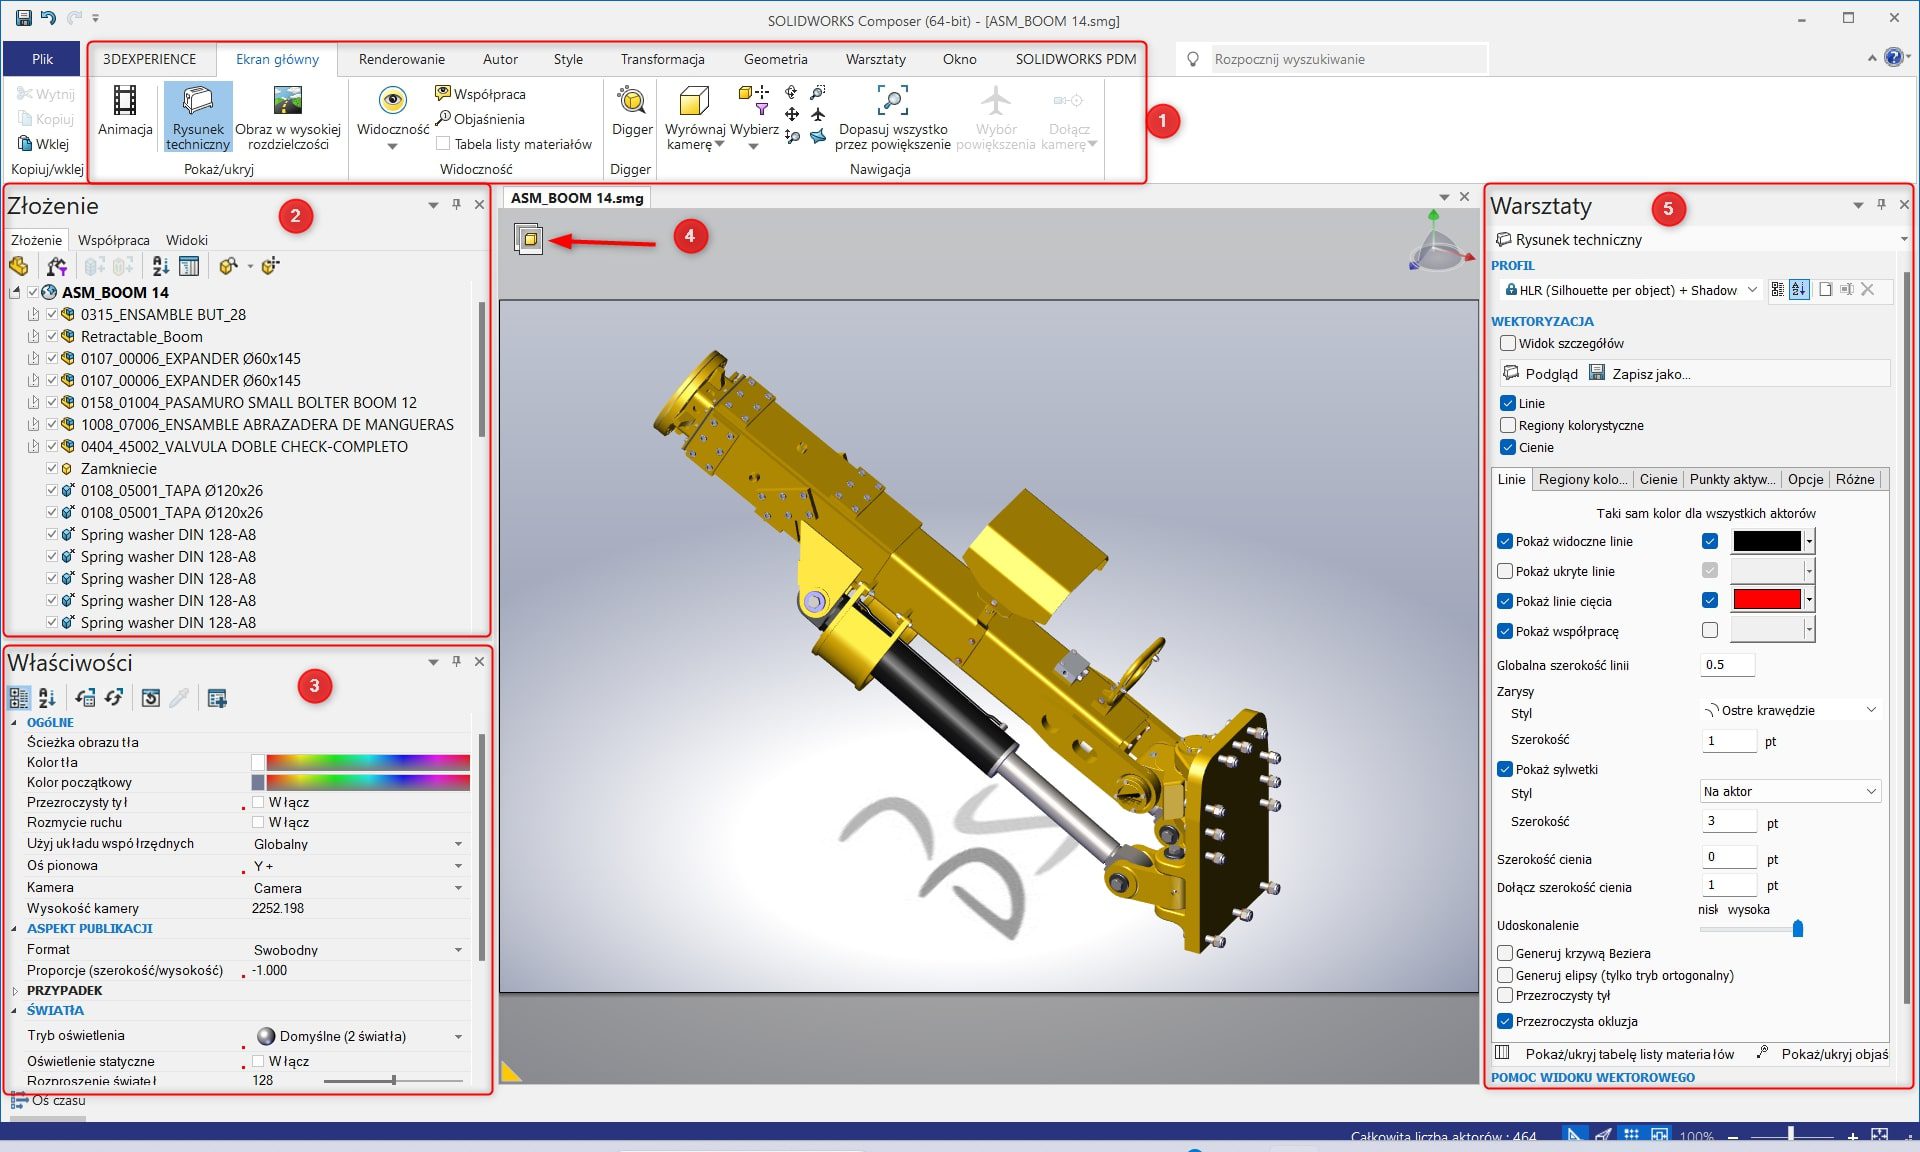Expand the PRZYPADEK property section
This screenshot has width=1920, height=1152.
pos(15,990)
